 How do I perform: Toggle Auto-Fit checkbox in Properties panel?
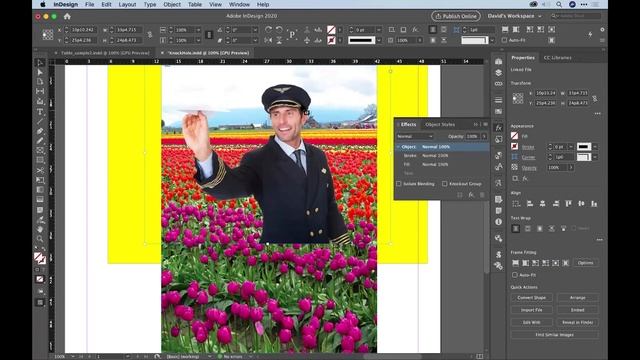pyautogui.click(x=515, y=275)
